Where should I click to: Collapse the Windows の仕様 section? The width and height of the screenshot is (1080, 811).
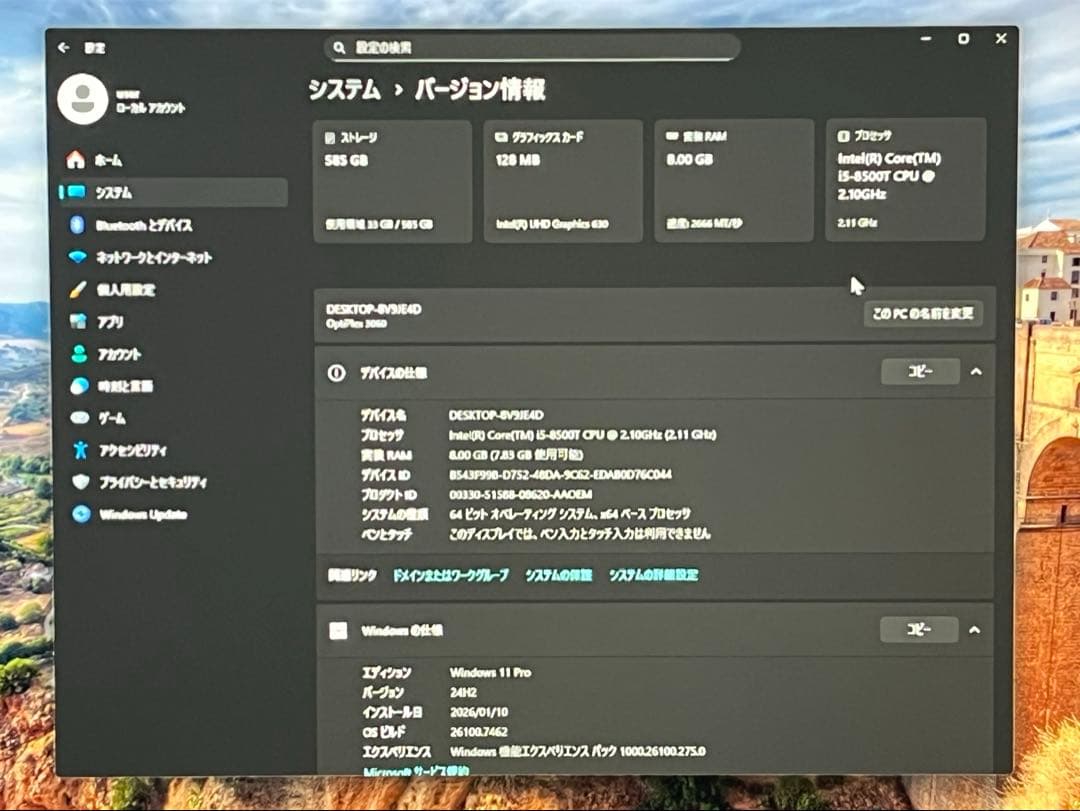click(974, 630)
